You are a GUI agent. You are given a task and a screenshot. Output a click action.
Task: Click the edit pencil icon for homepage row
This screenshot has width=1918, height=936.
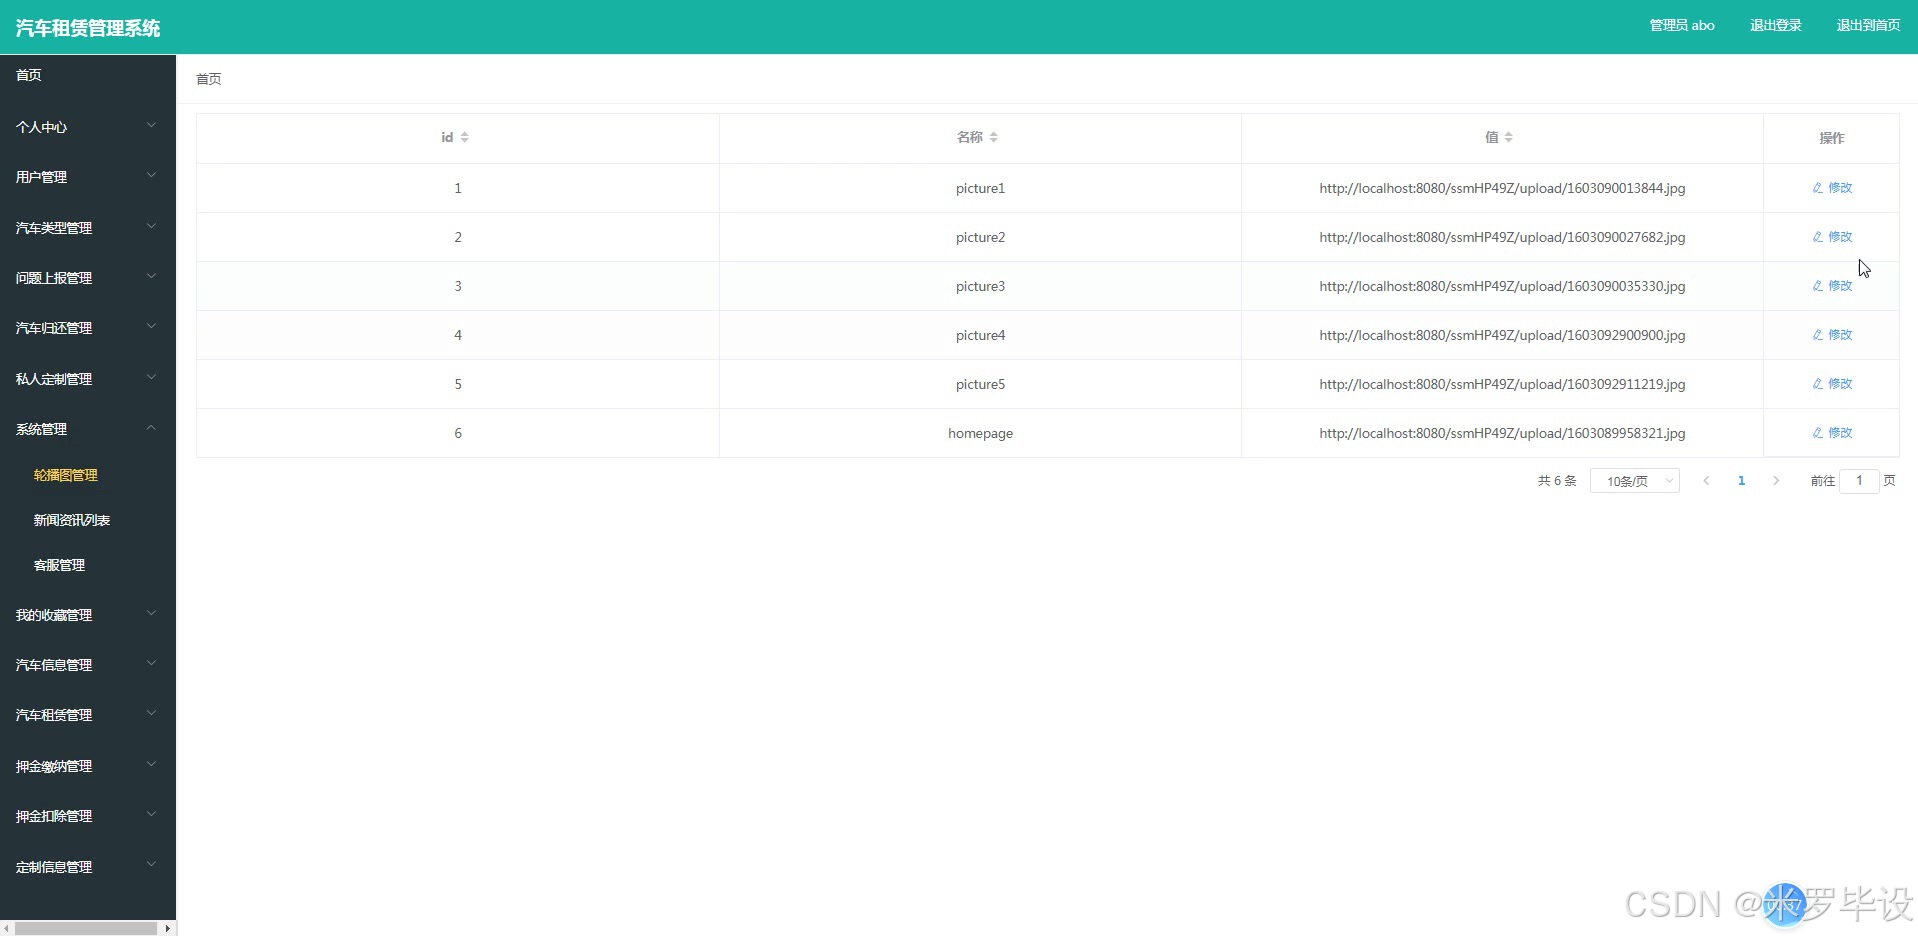1817,433
